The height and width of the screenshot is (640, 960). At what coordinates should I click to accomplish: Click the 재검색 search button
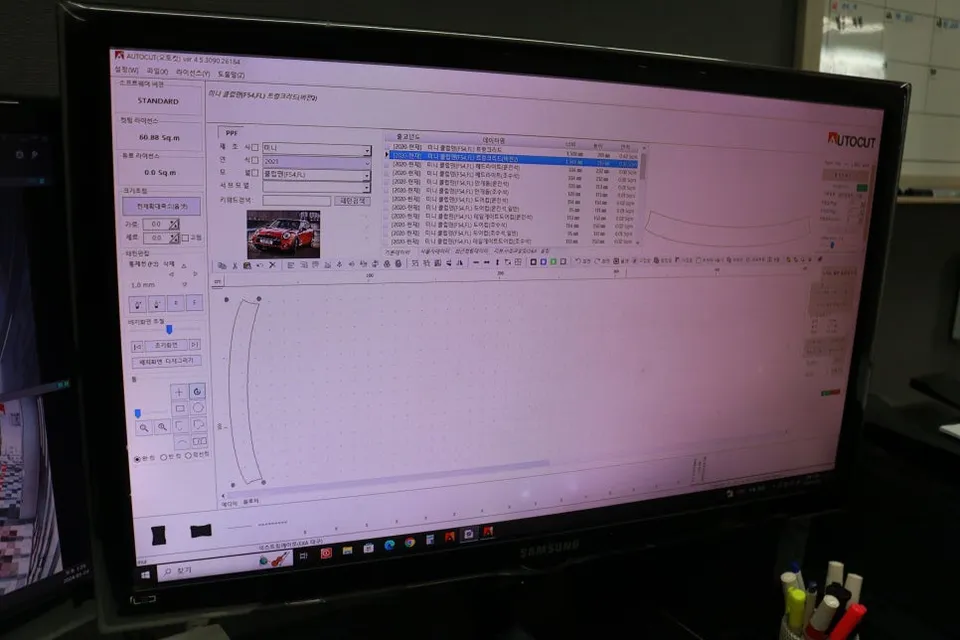point(353,200)
